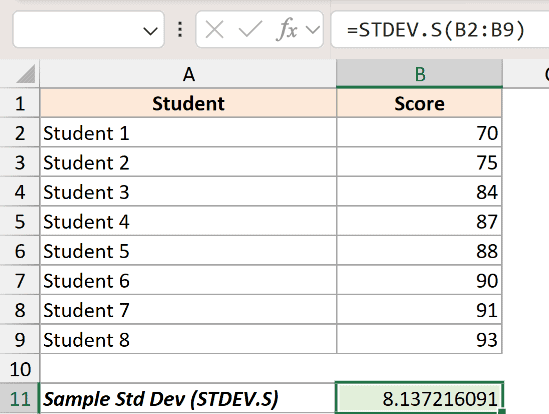Select the 'Student 4' cell

coord(188,221)
